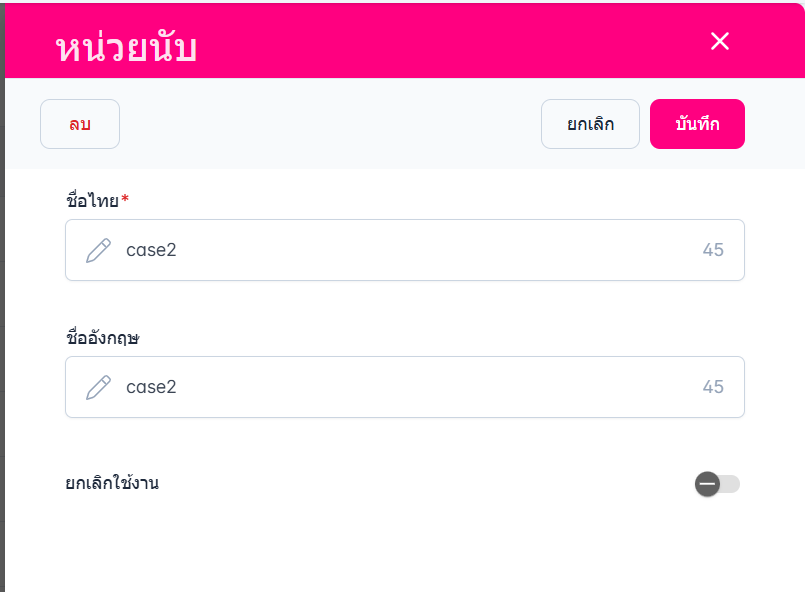This screenshot has width=805, height=592.
Task: Click the pencil icon in the ชื่ออังกฤษ field
Action: [98, 387]
